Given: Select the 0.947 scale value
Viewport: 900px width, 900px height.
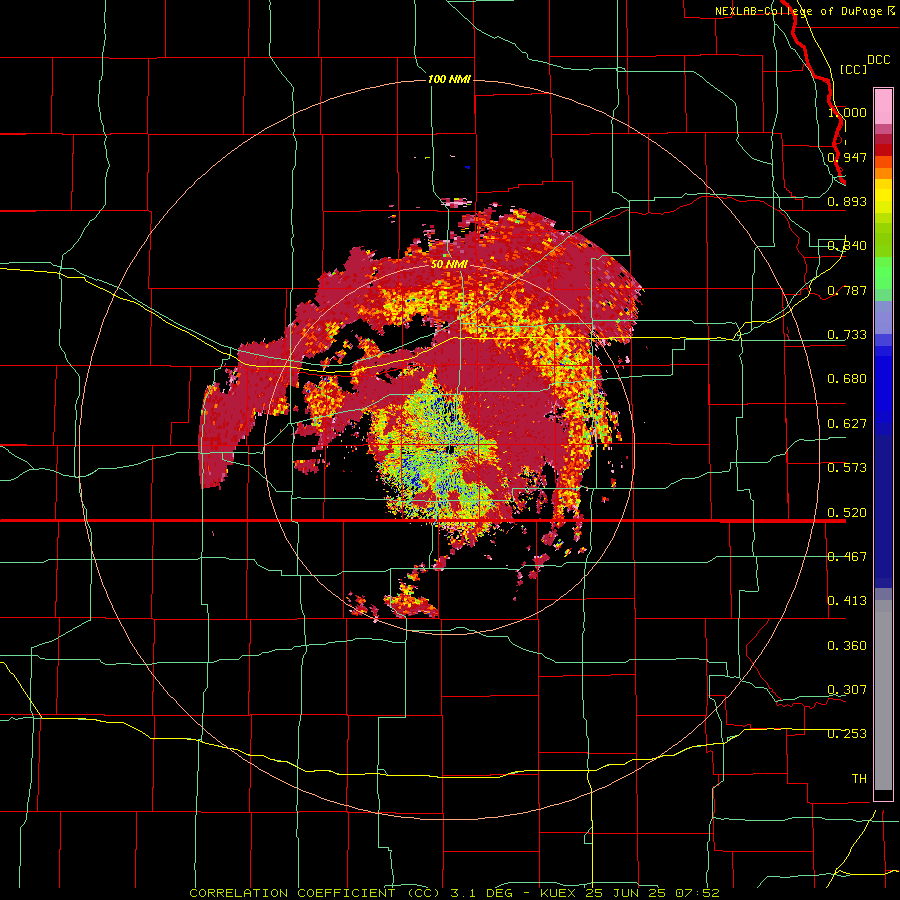Looking at the screenshot, I should coord(847,157).
